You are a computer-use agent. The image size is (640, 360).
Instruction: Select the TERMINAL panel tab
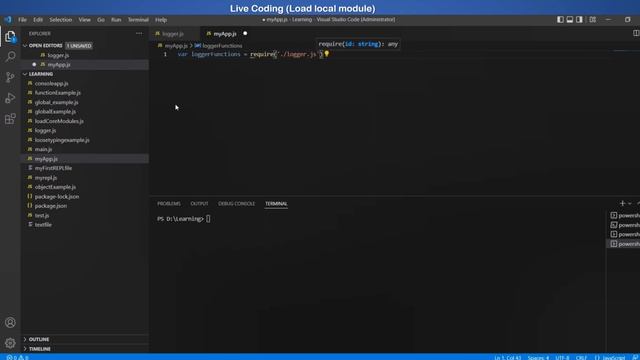[276, 203]
